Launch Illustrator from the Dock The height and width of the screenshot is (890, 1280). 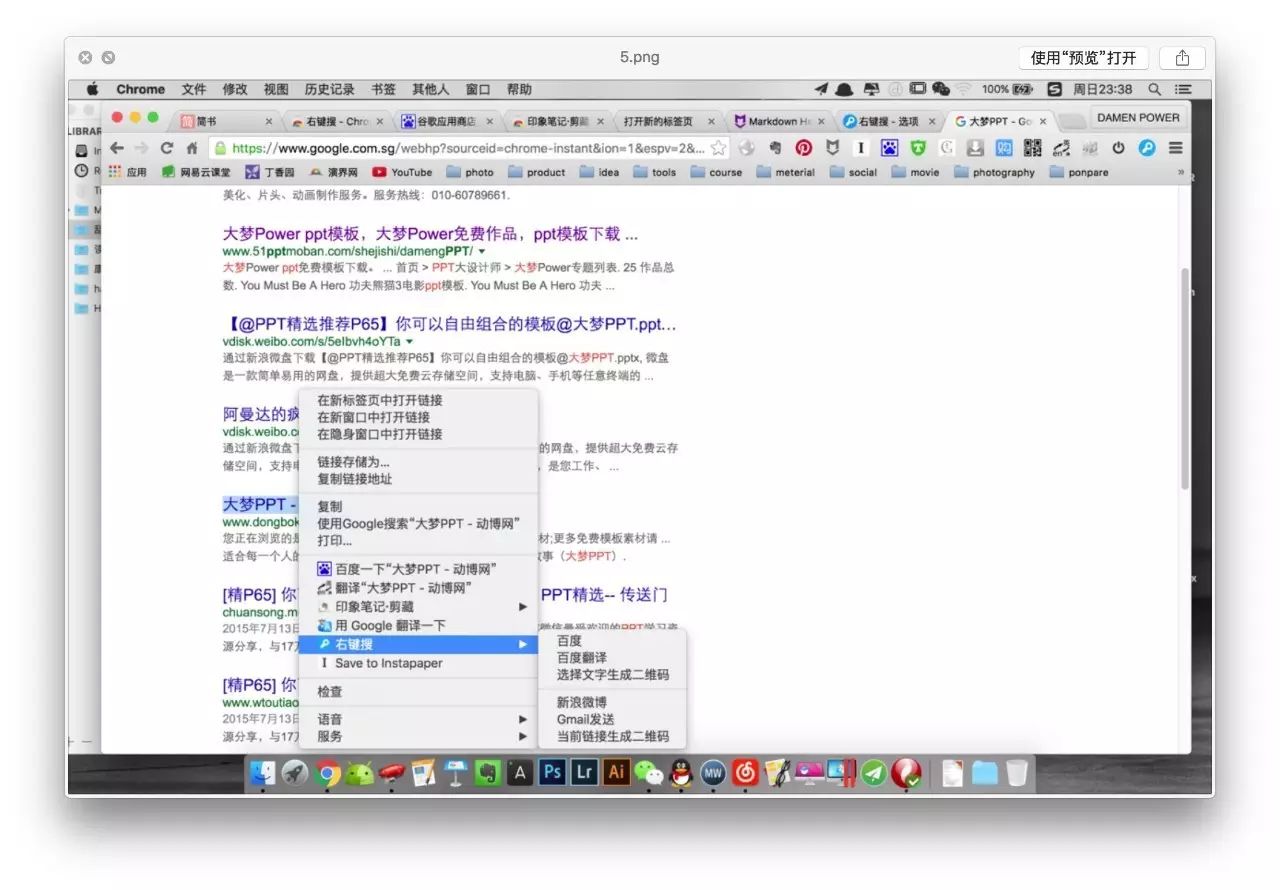click(617, 772)
